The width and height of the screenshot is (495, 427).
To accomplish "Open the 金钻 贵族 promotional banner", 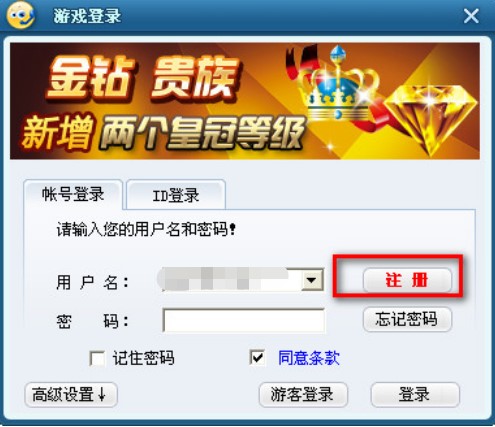I will click(x=245, y=101).
